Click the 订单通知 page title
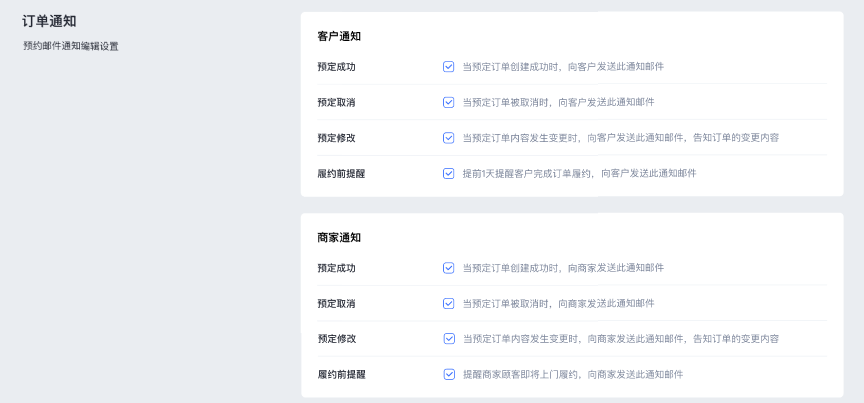 49,22
